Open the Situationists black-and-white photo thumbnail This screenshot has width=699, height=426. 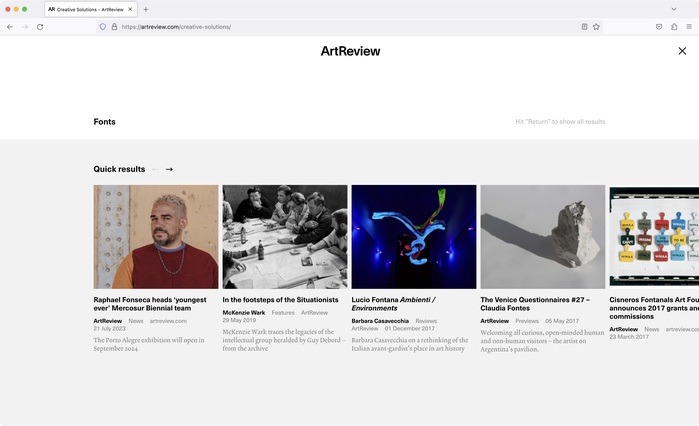pyautogui.click(x=285, y=237)
